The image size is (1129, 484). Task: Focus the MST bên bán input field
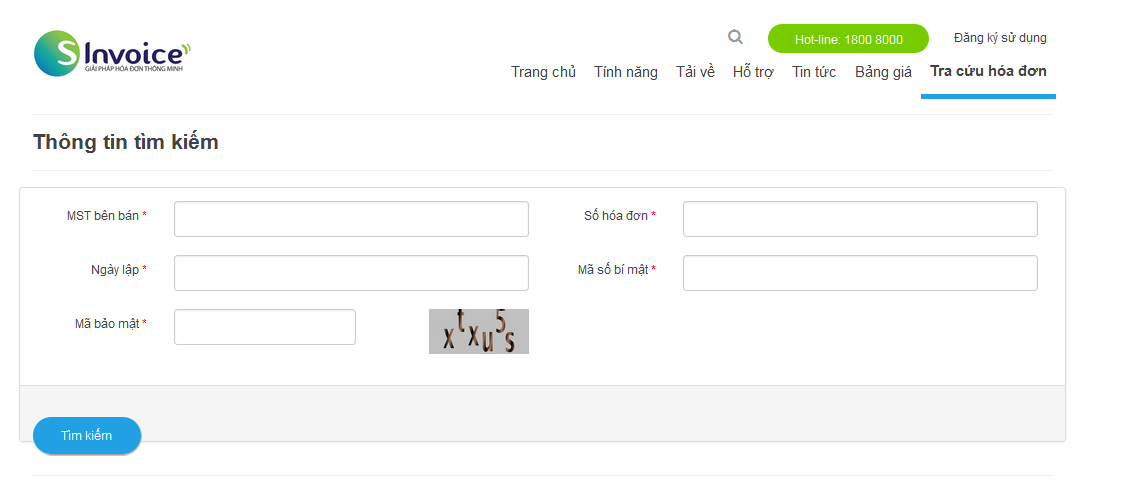351,219
